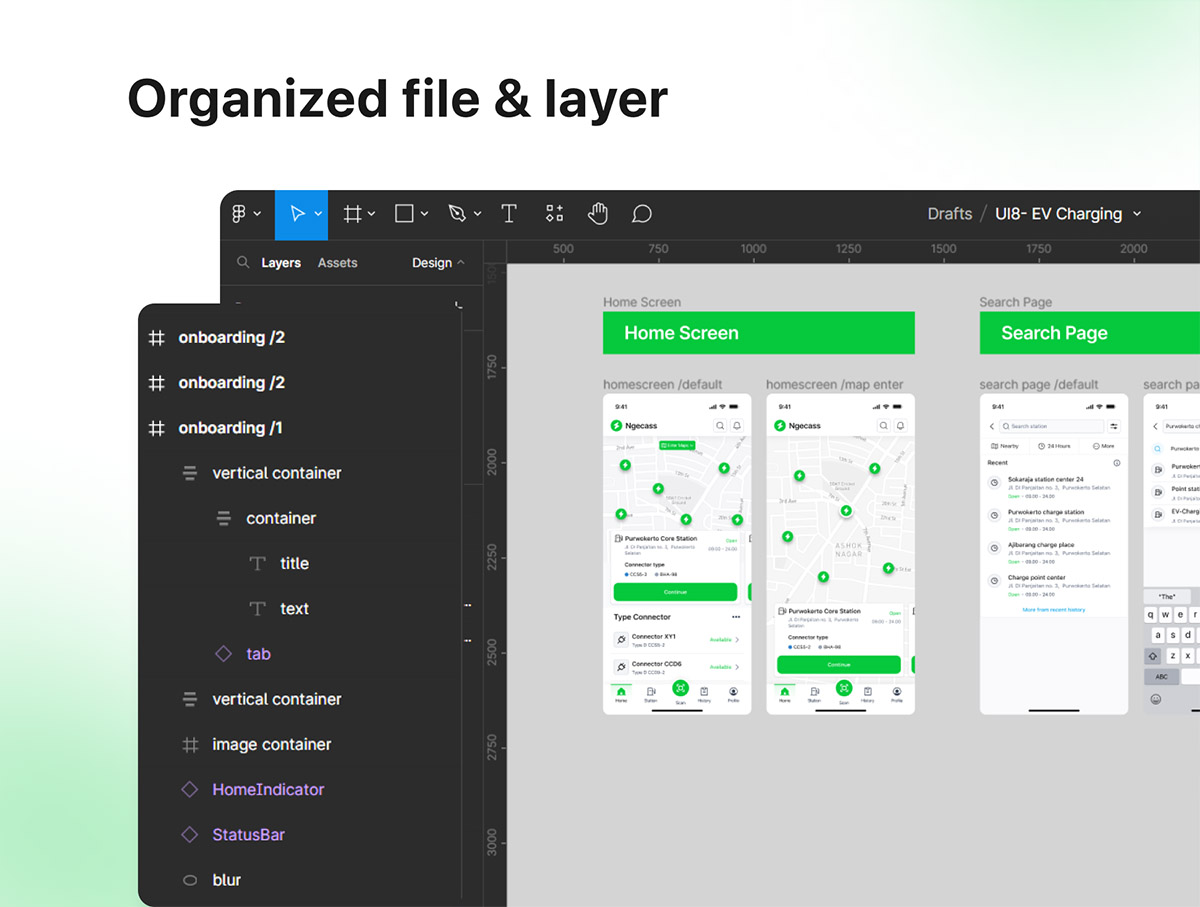
Task: Open the UI8- EV Charging file dropdown
Action: click(x=1067, y=214)
